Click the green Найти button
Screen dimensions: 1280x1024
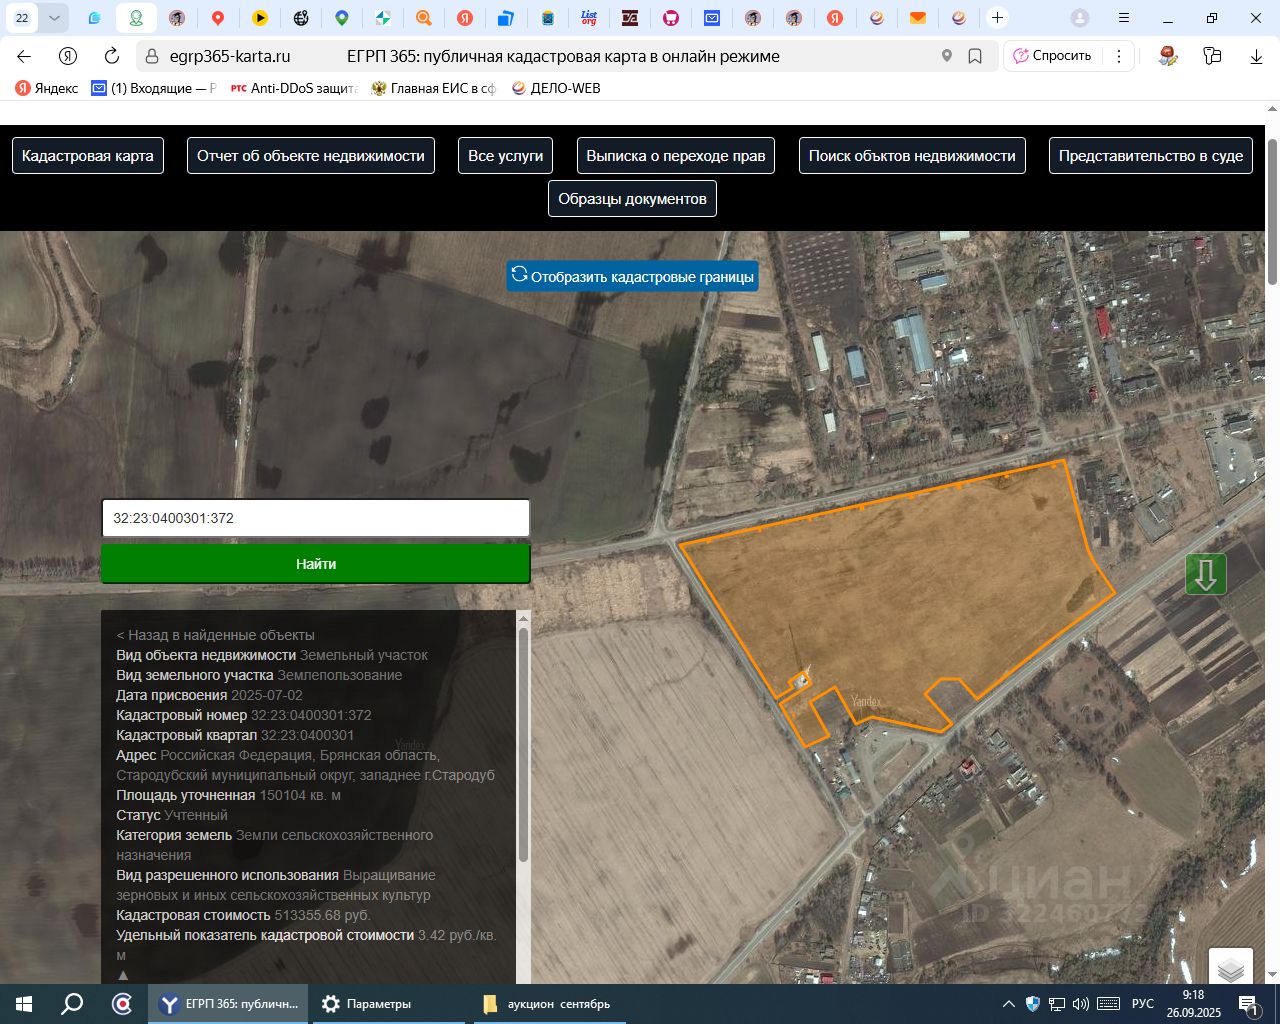click(316, 564)
